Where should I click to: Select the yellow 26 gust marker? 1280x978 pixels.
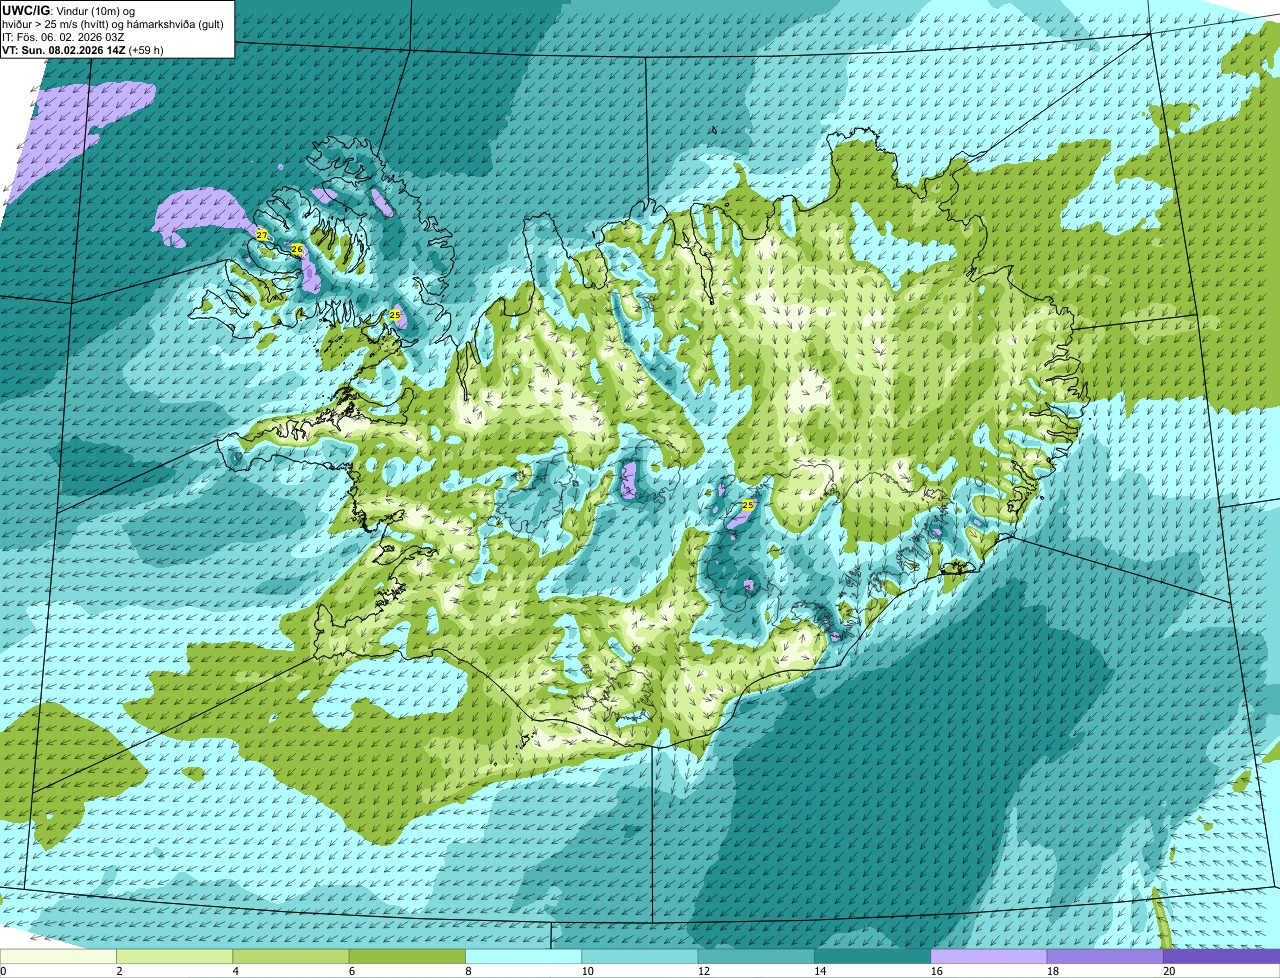pyautogui.click(x=297, y=248)
